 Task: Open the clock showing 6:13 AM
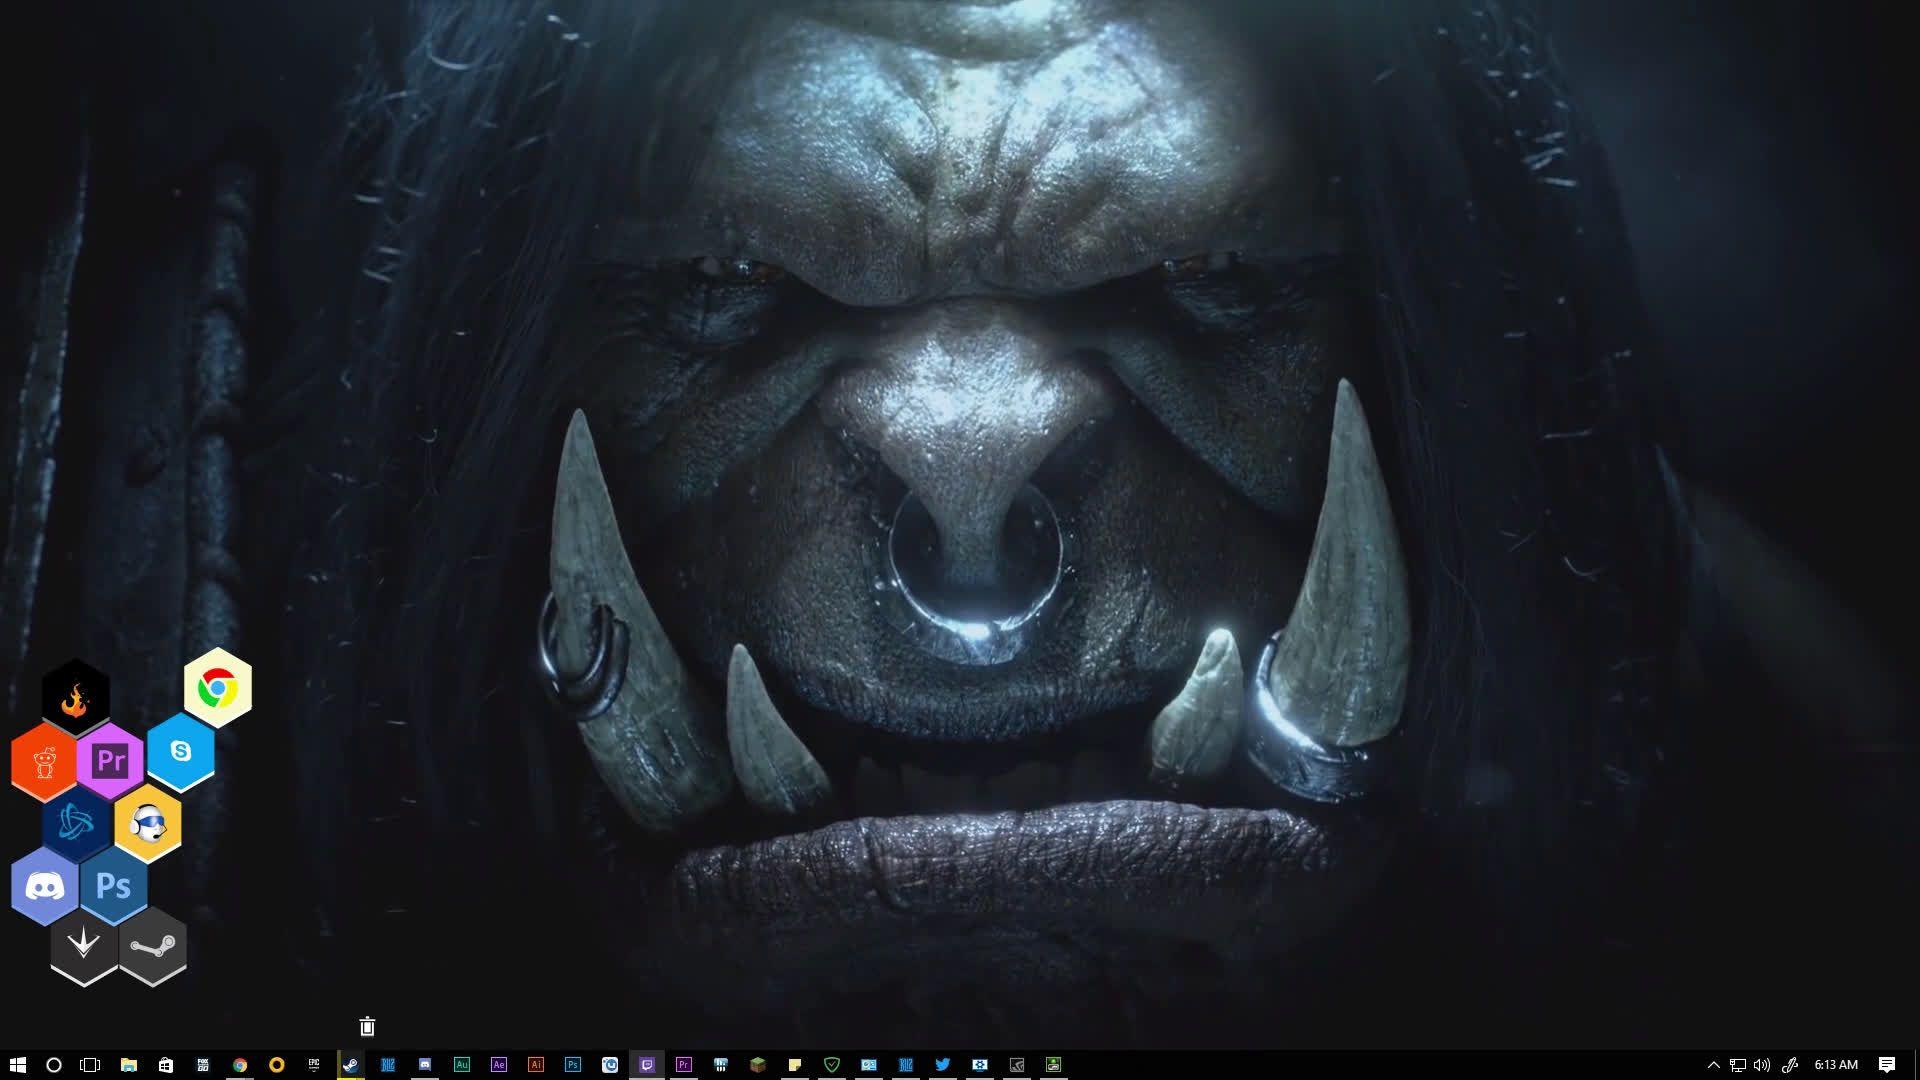pyautogui.click(x=1836, y=1065)
